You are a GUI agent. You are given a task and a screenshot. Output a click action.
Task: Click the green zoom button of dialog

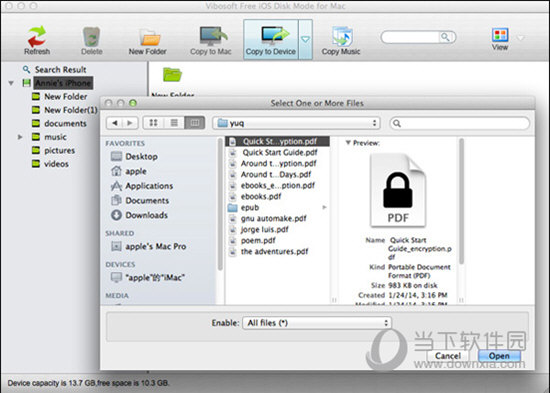(133, 103)
